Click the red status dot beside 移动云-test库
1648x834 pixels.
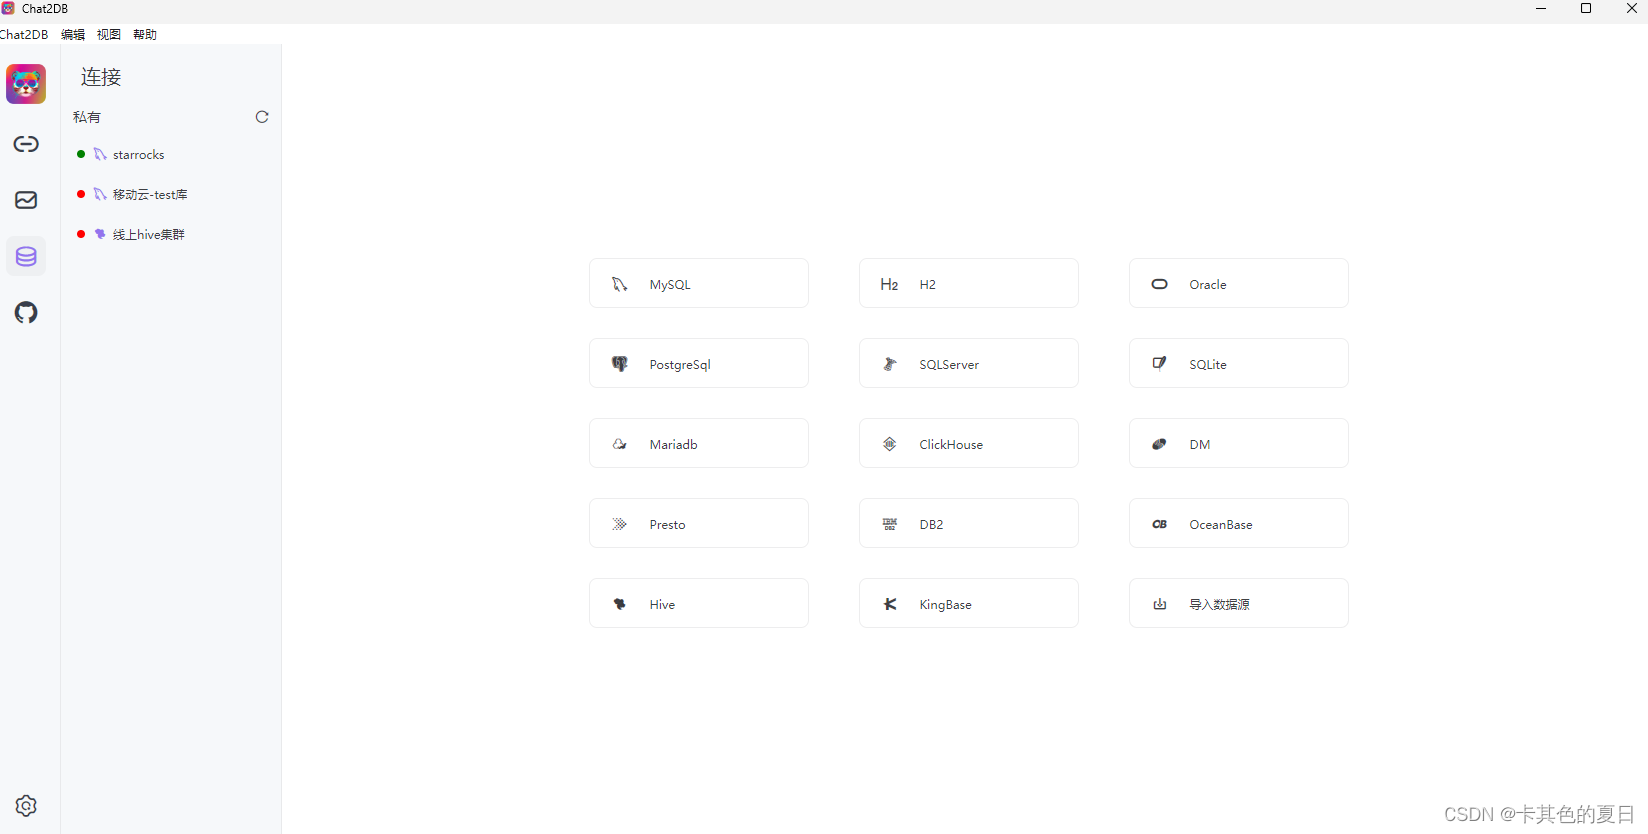pos(81,194)
